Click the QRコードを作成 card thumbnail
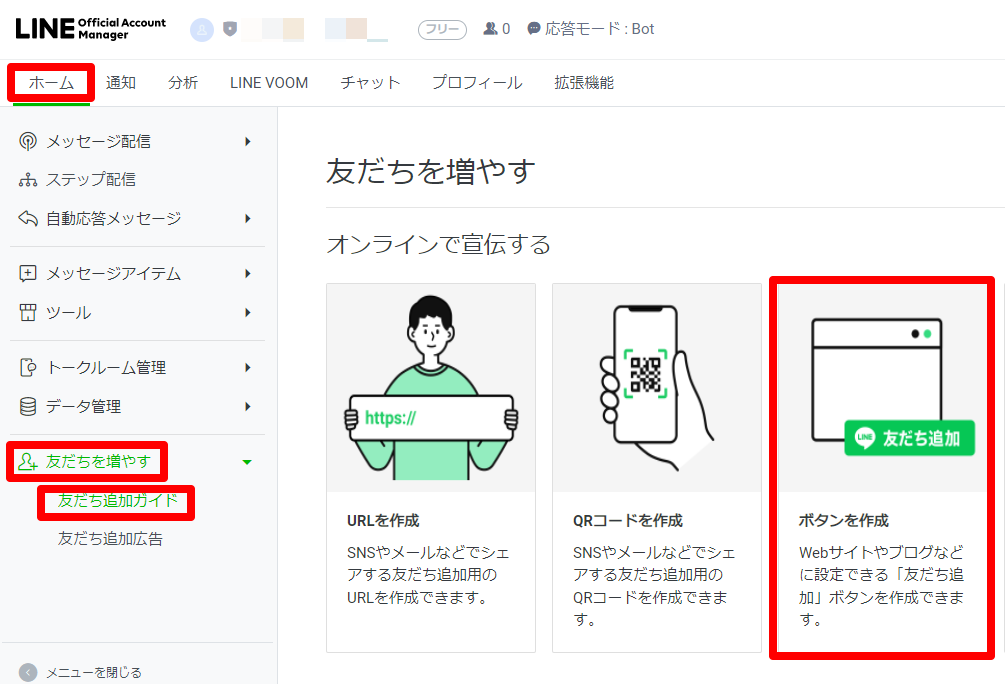This screenshot has width=1005, height=684. coord(655,388)
